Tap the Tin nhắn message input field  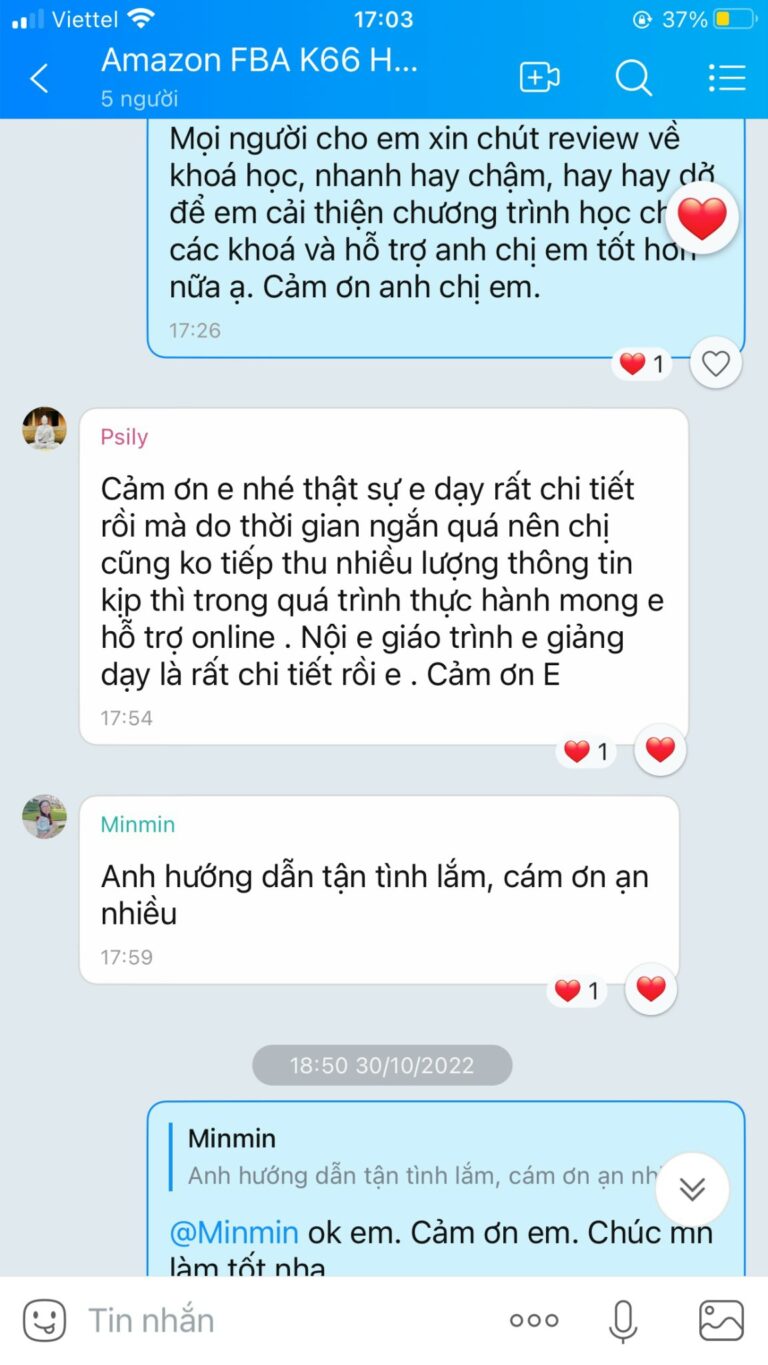click(x=290, y=1320)
